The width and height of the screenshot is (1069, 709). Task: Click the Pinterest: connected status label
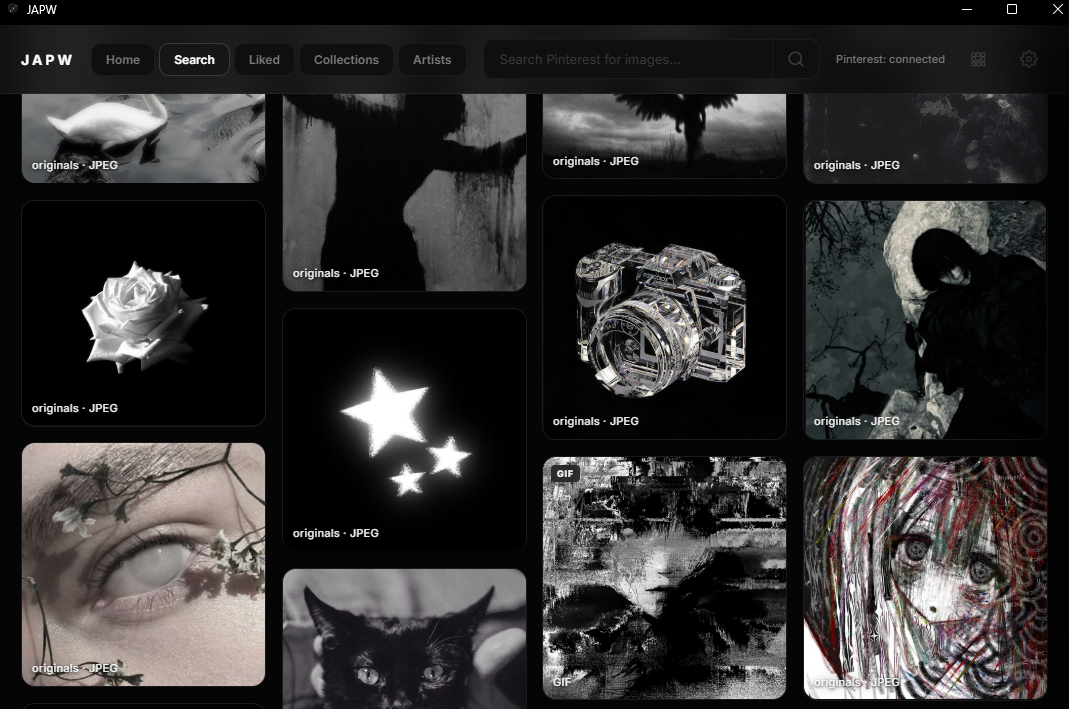click(890, 59)
